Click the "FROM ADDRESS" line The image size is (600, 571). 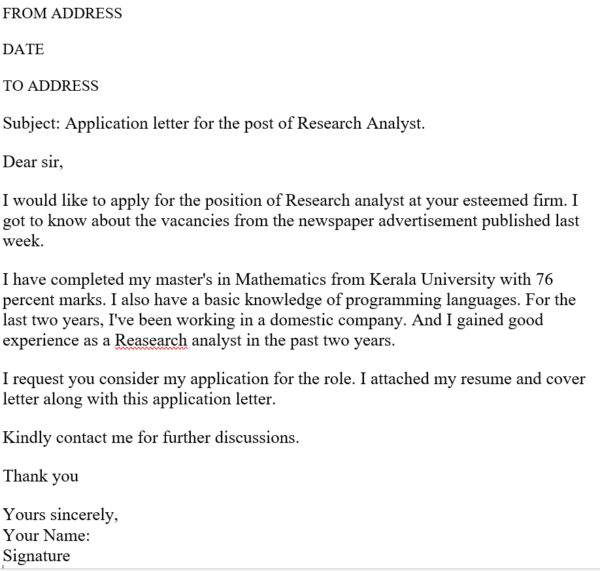click(x=63, y=14)
